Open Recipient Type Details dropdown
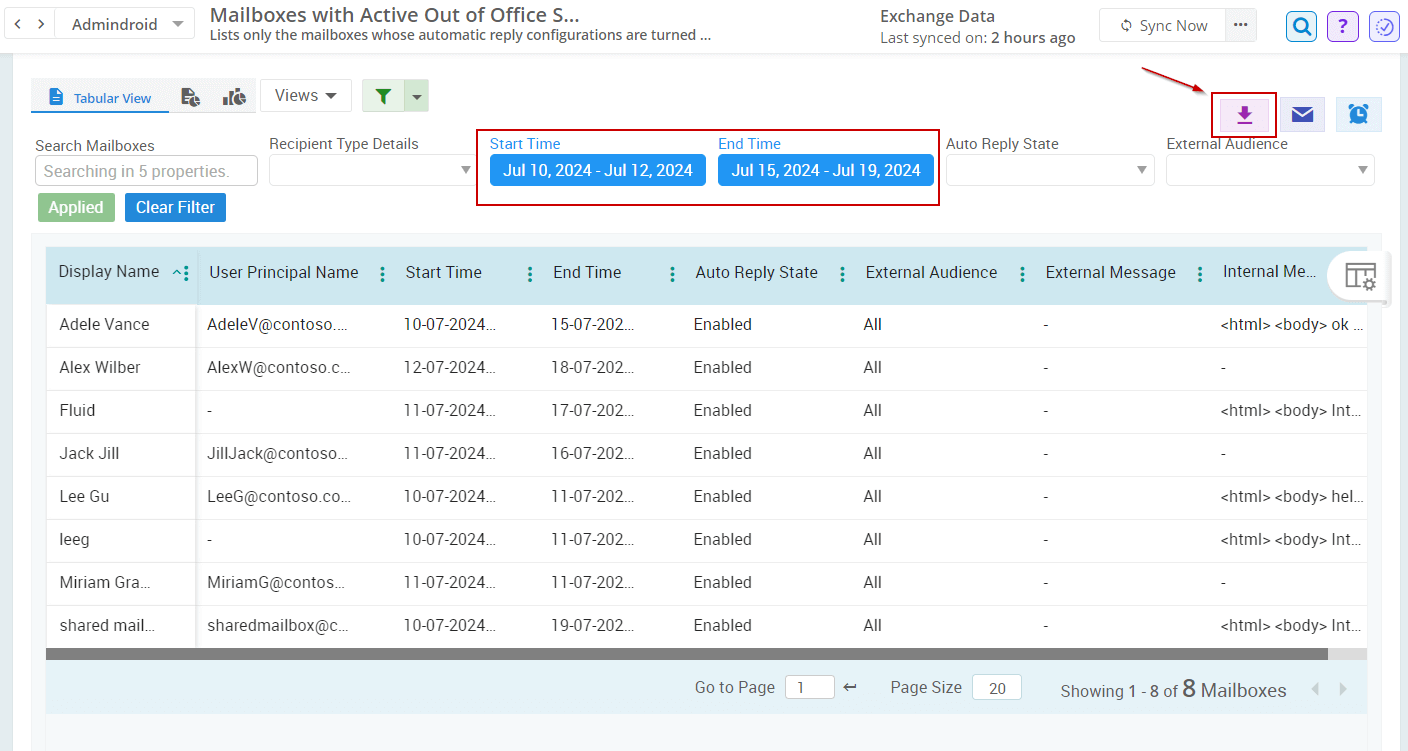This screenshot has width=1408, height=751. [x=372, y=170]
